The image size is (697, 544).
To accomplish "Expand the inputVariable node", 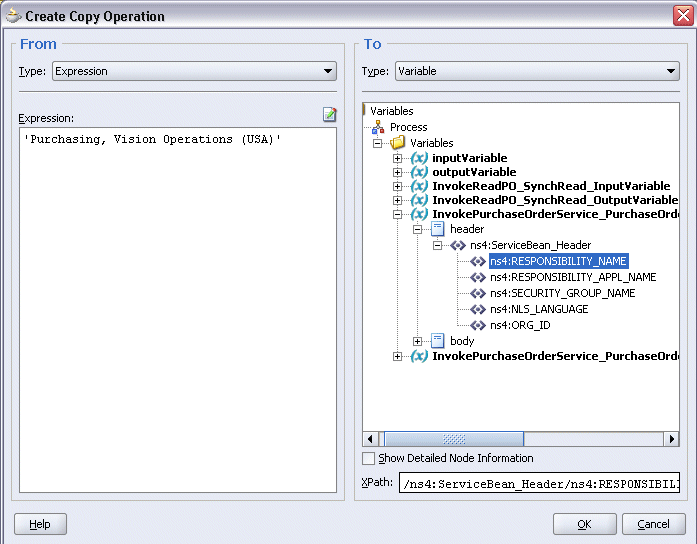I will [397, 158].
